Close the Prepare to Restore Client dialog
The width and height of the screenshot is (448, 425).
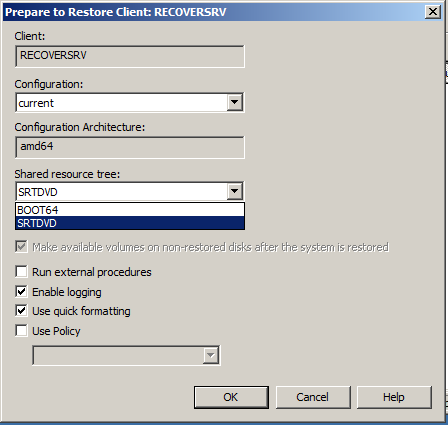tap(433, 12)
